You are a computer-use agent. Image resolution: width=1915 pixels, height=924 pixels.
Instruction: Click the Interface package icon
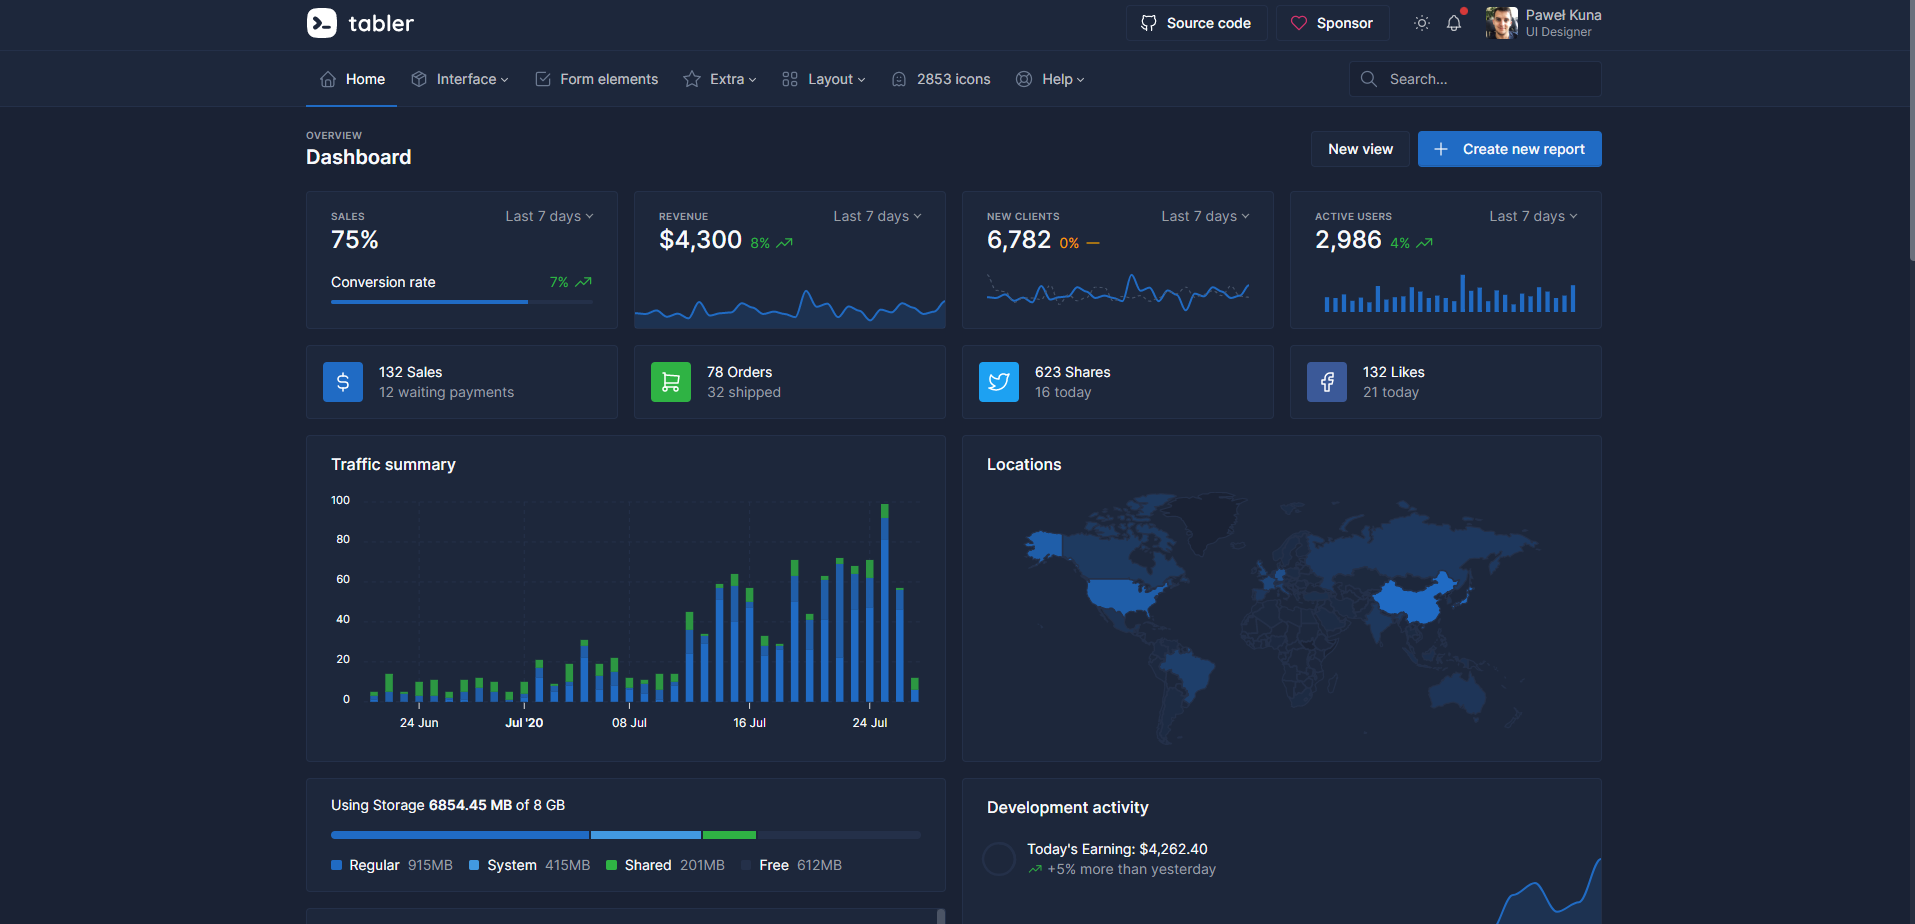click(419, 79)
